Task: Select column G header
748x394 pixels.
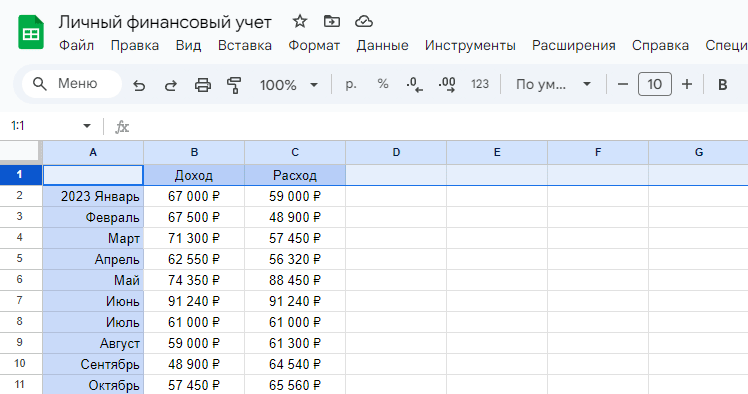Action: 698,152
